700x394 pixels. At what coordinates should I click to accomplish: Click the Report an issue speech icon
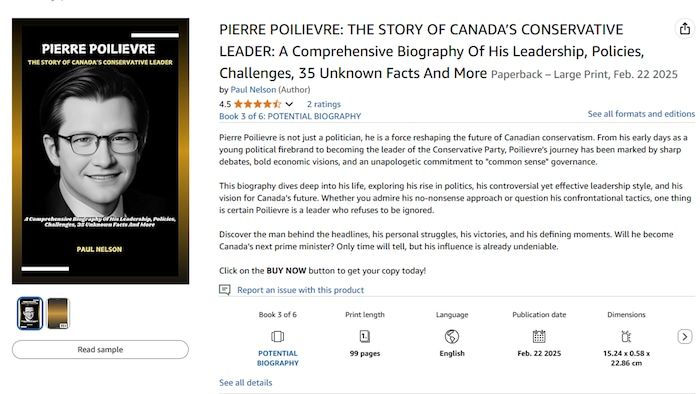tap(225, 290)
